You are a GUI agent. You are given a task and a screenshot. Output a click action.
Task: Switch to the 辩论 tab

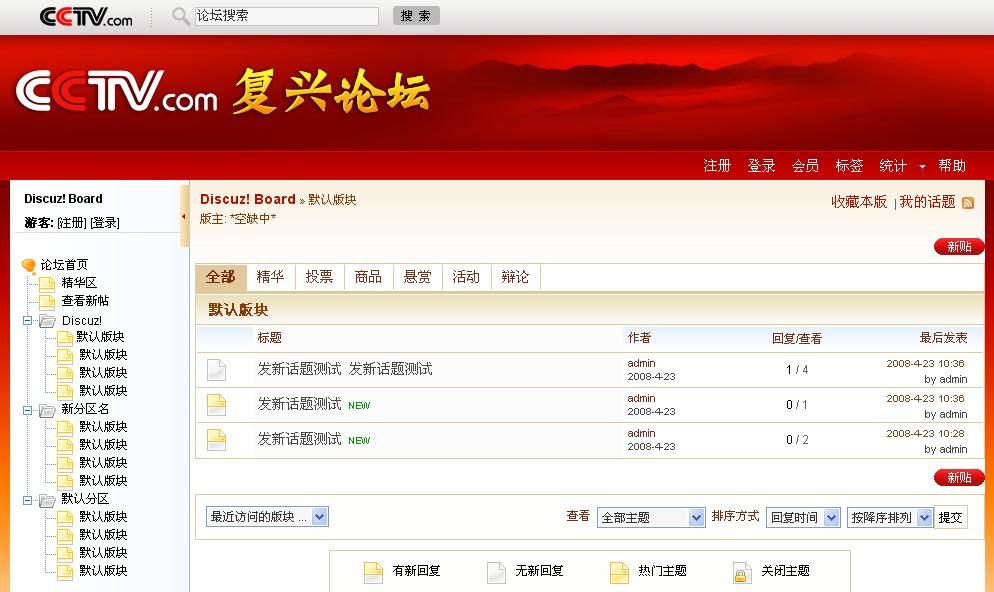coord(515,277)
